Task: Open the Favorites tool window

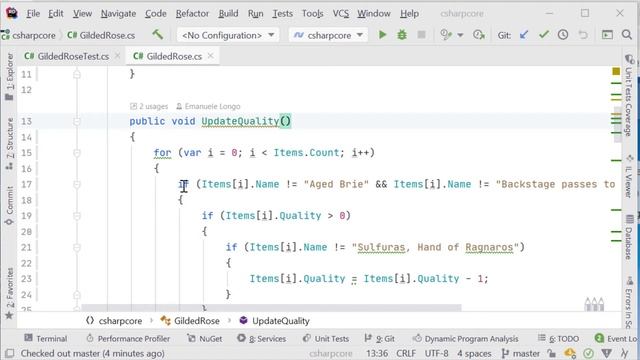Action: click(9, 293)
